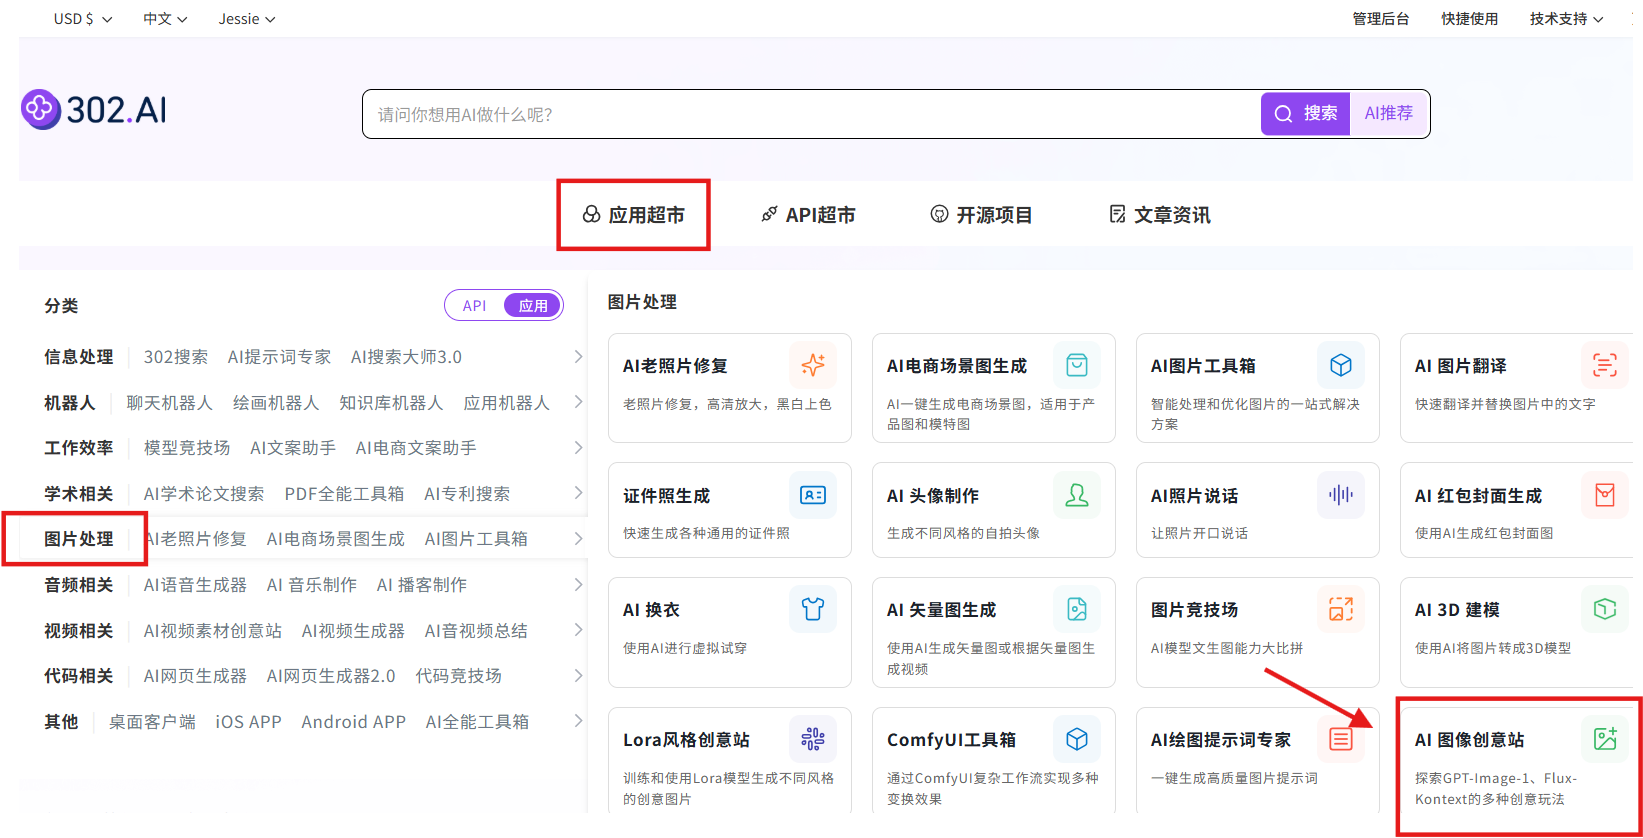Click the AI 图像创意站 image-plus icon
This screenshot has height=838, width=1643.
point(1605,739)
